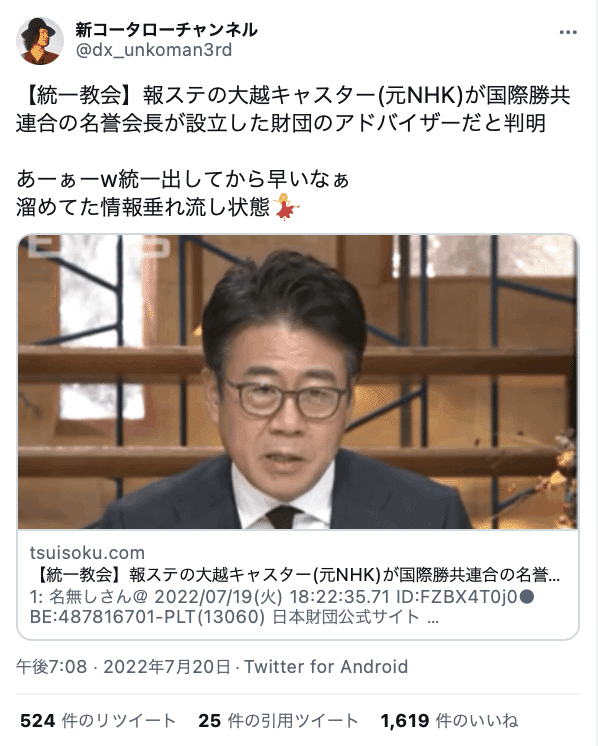View the 1,619 件のいいね list
This screenshot has height=746, width=598.
click(449, 721)
